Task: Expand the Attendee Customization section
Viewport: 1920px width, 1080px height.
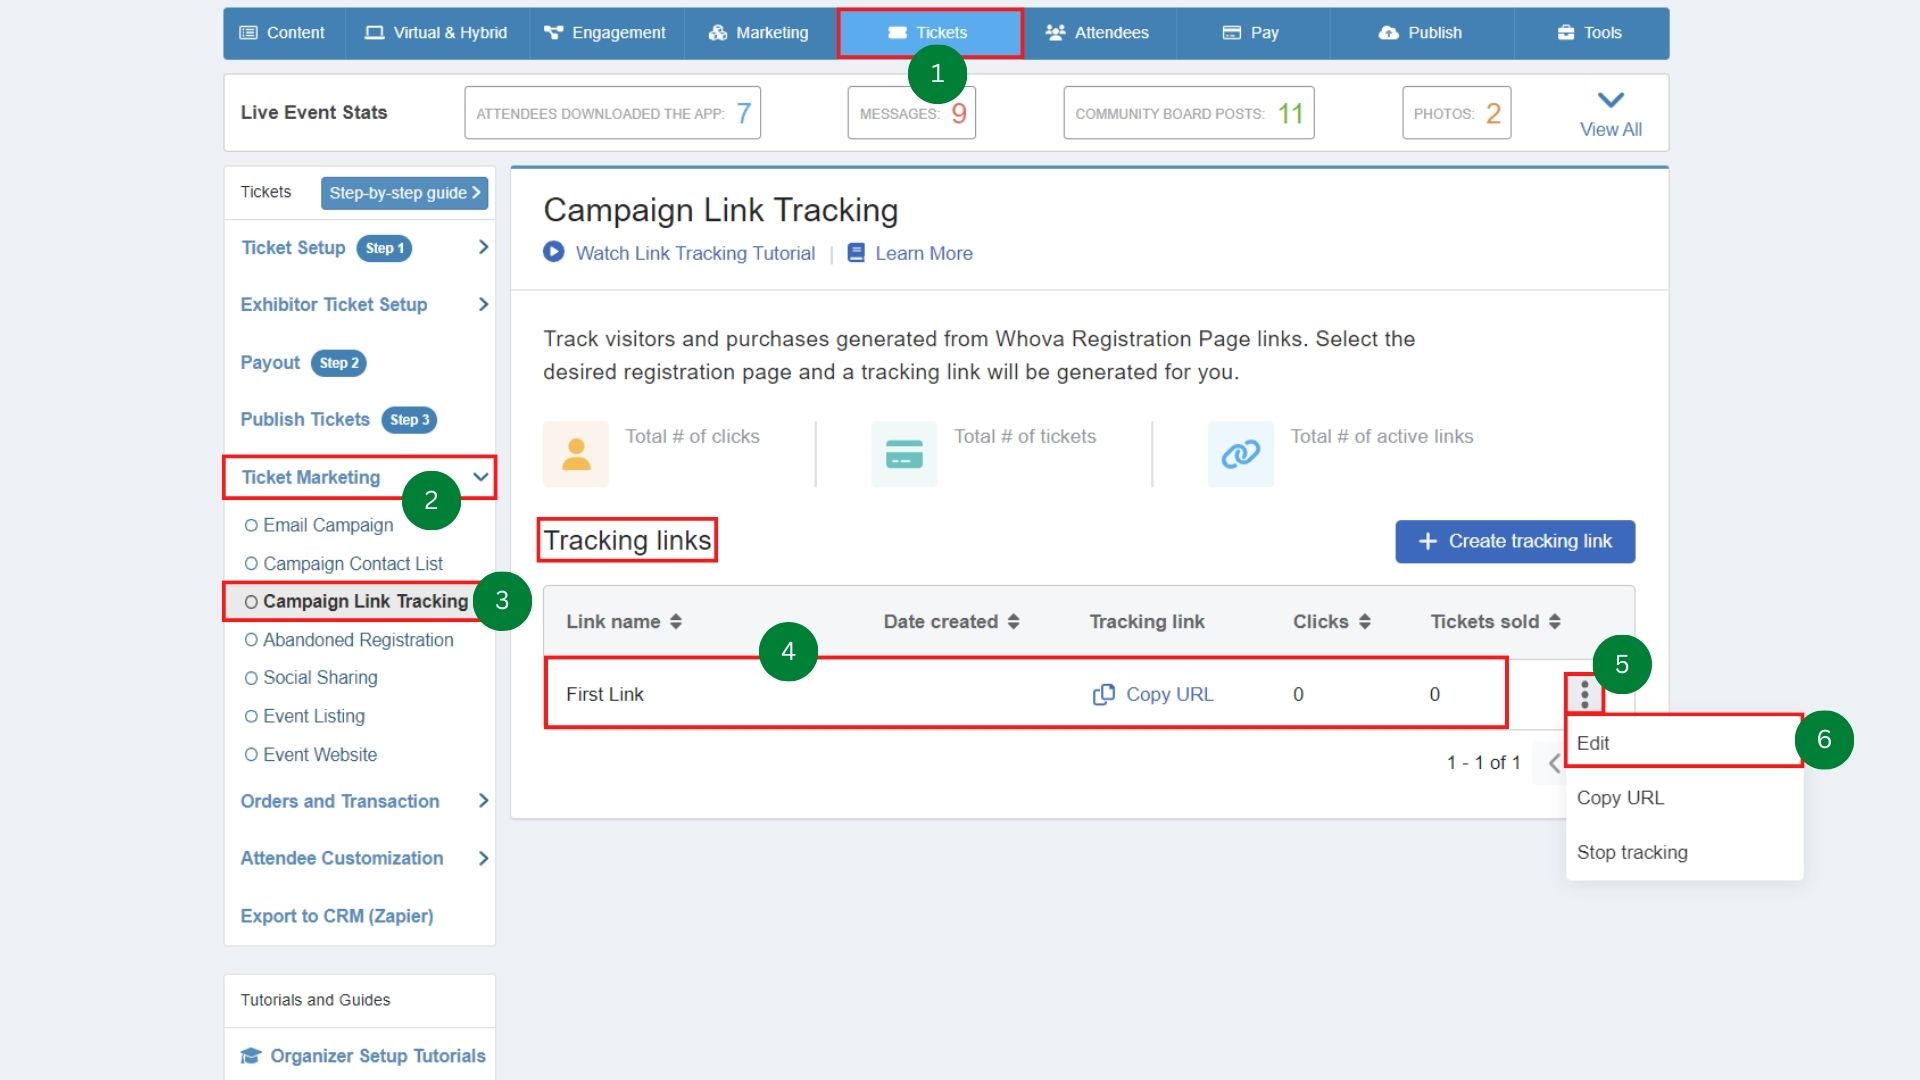Action: (x=484, y=858)
